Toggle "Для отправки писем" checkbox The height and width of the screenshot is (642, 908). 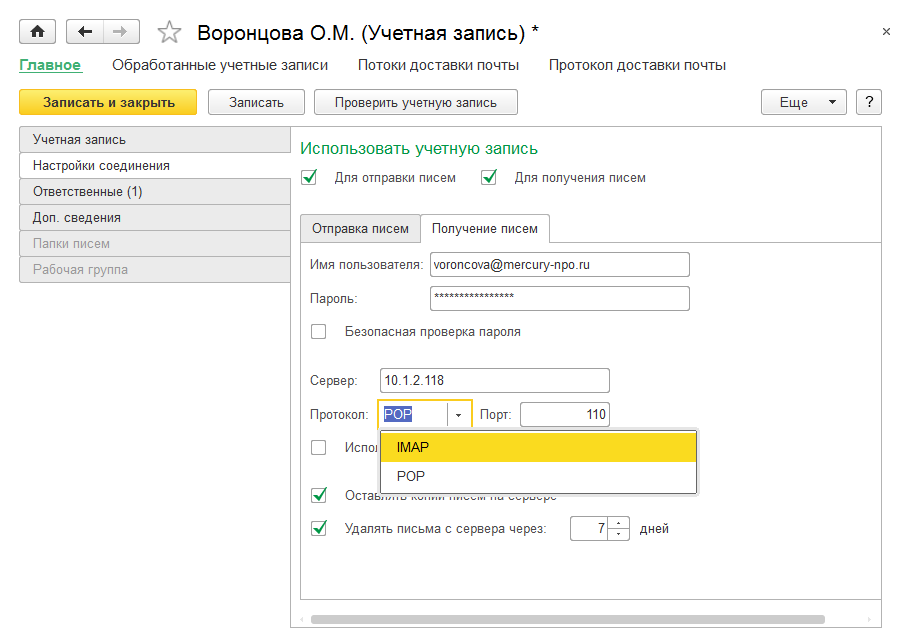coord(310,178)
